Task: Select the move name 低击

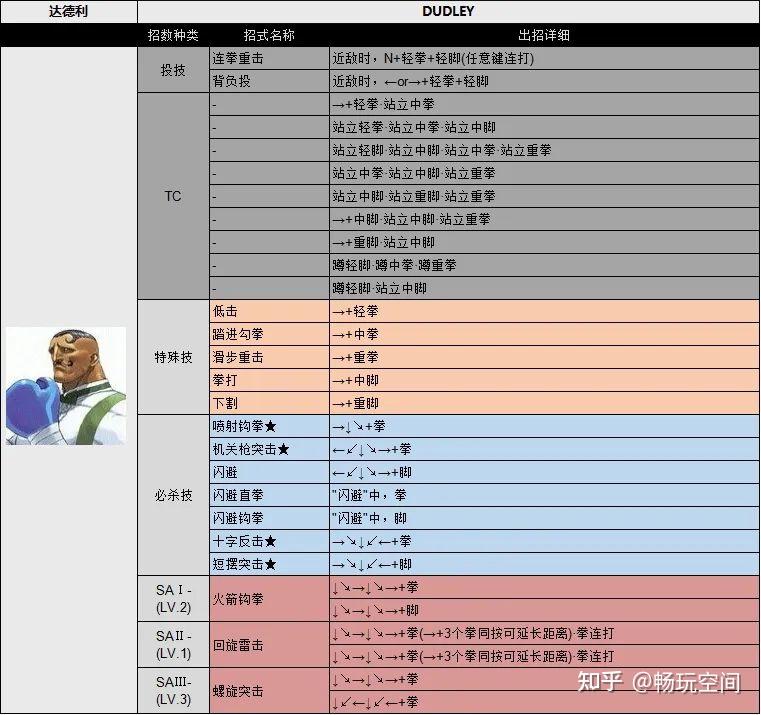Action: (x=225, y=311)
